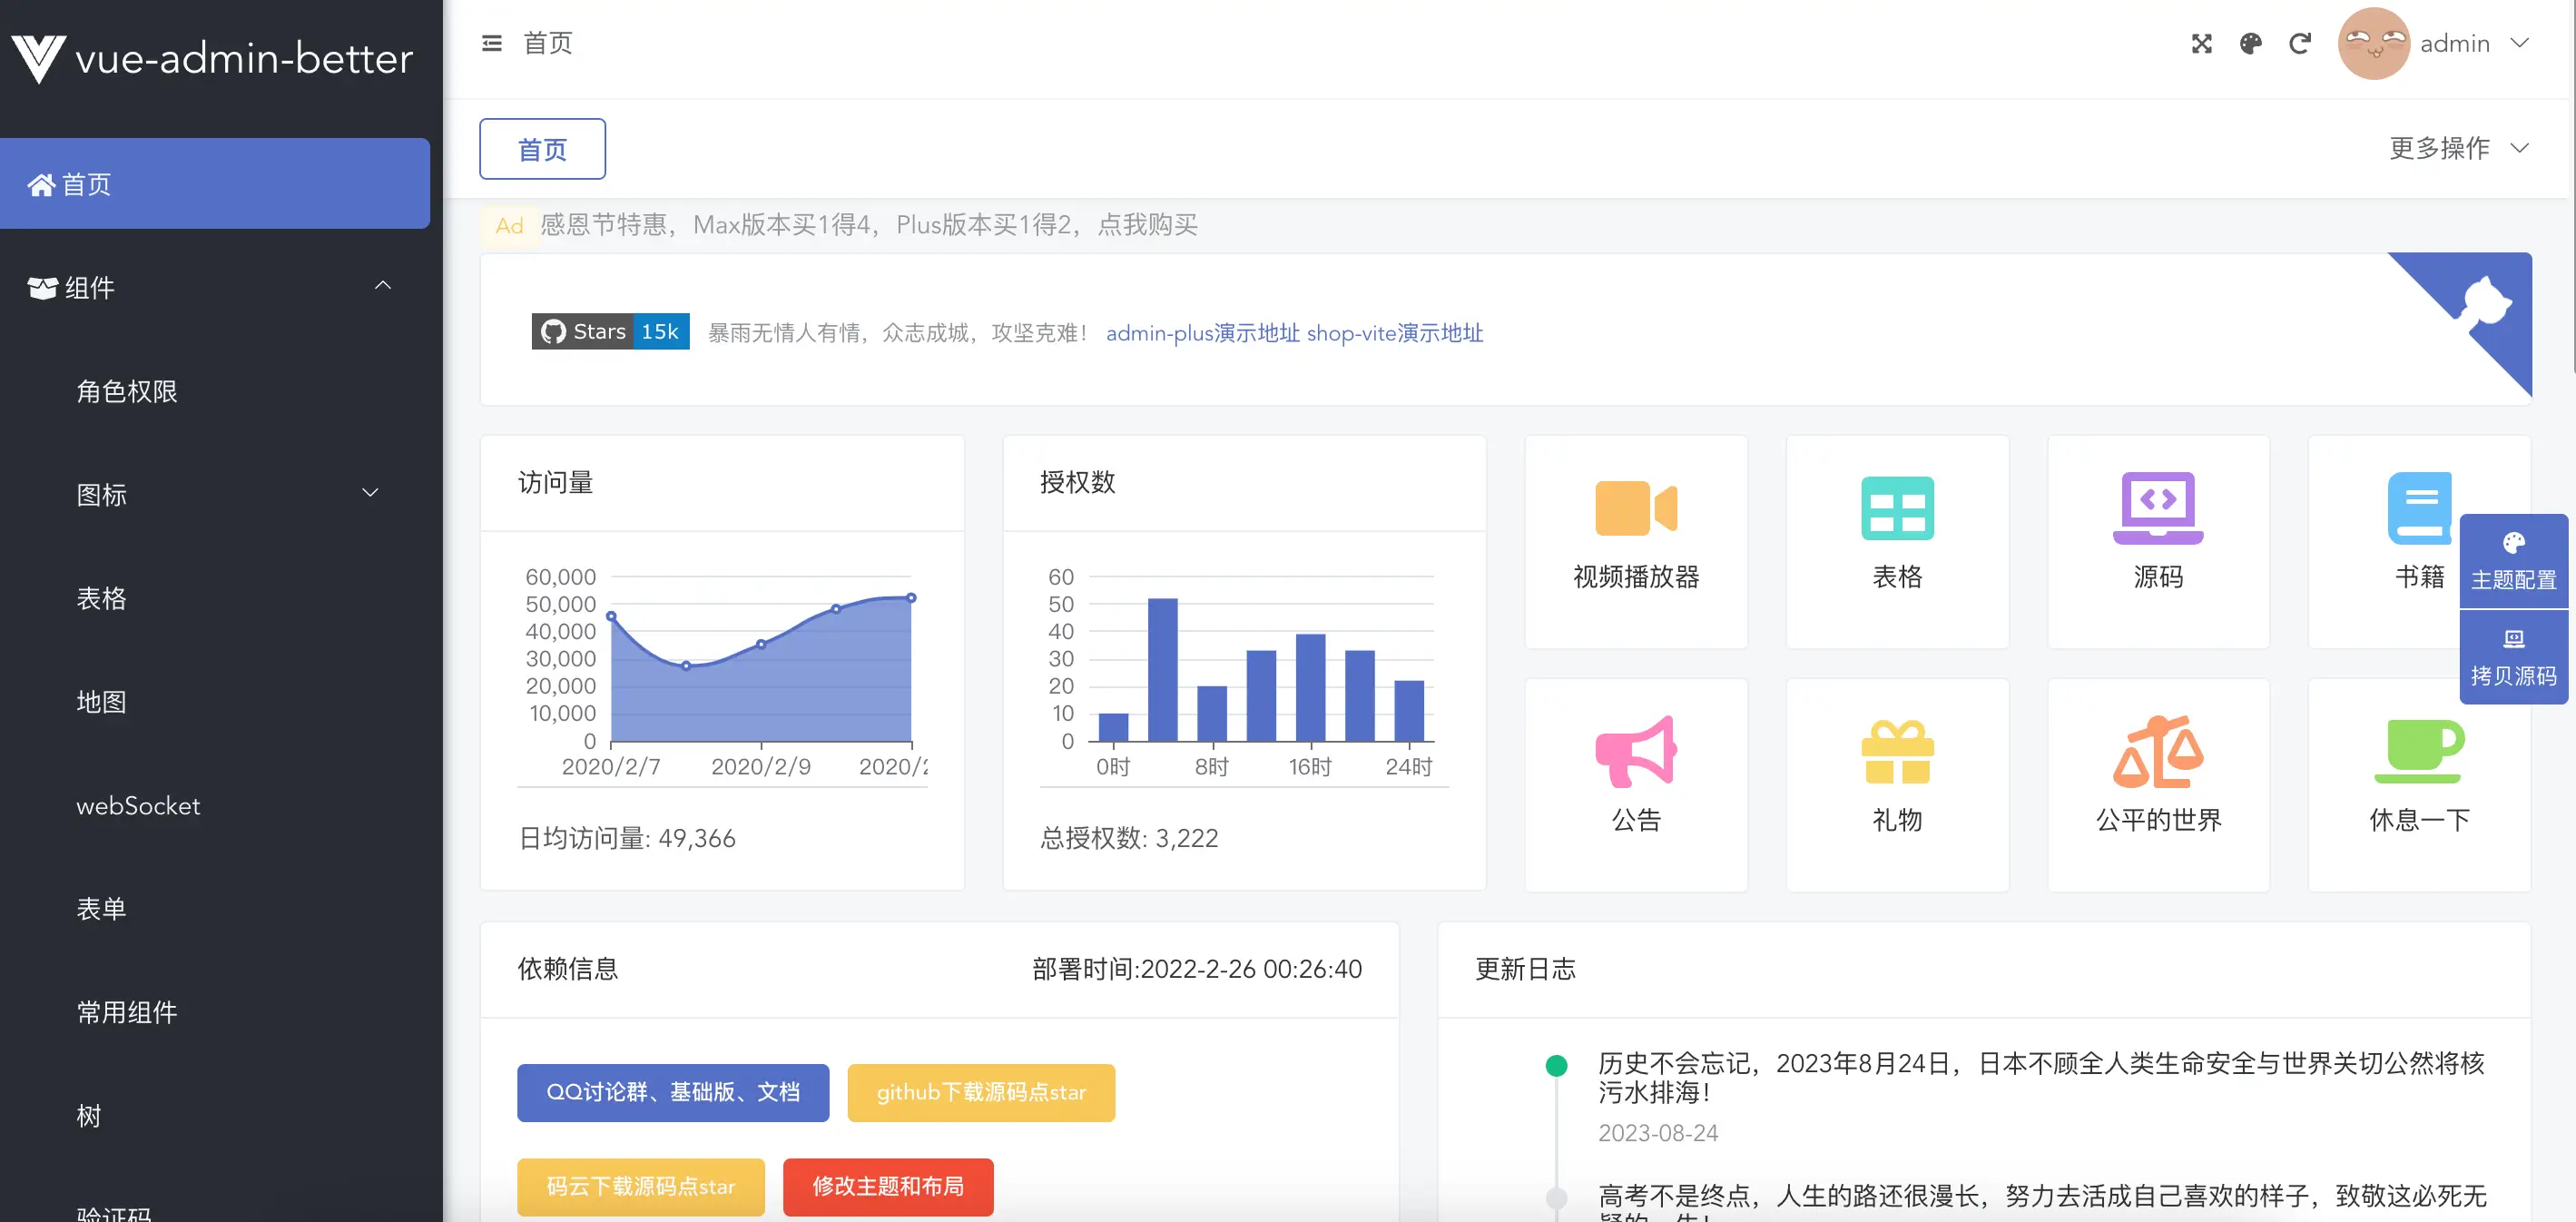Screen dimensions: 2576x1222
Task: Switch to the 首页 tab
Action: (542, 148)
